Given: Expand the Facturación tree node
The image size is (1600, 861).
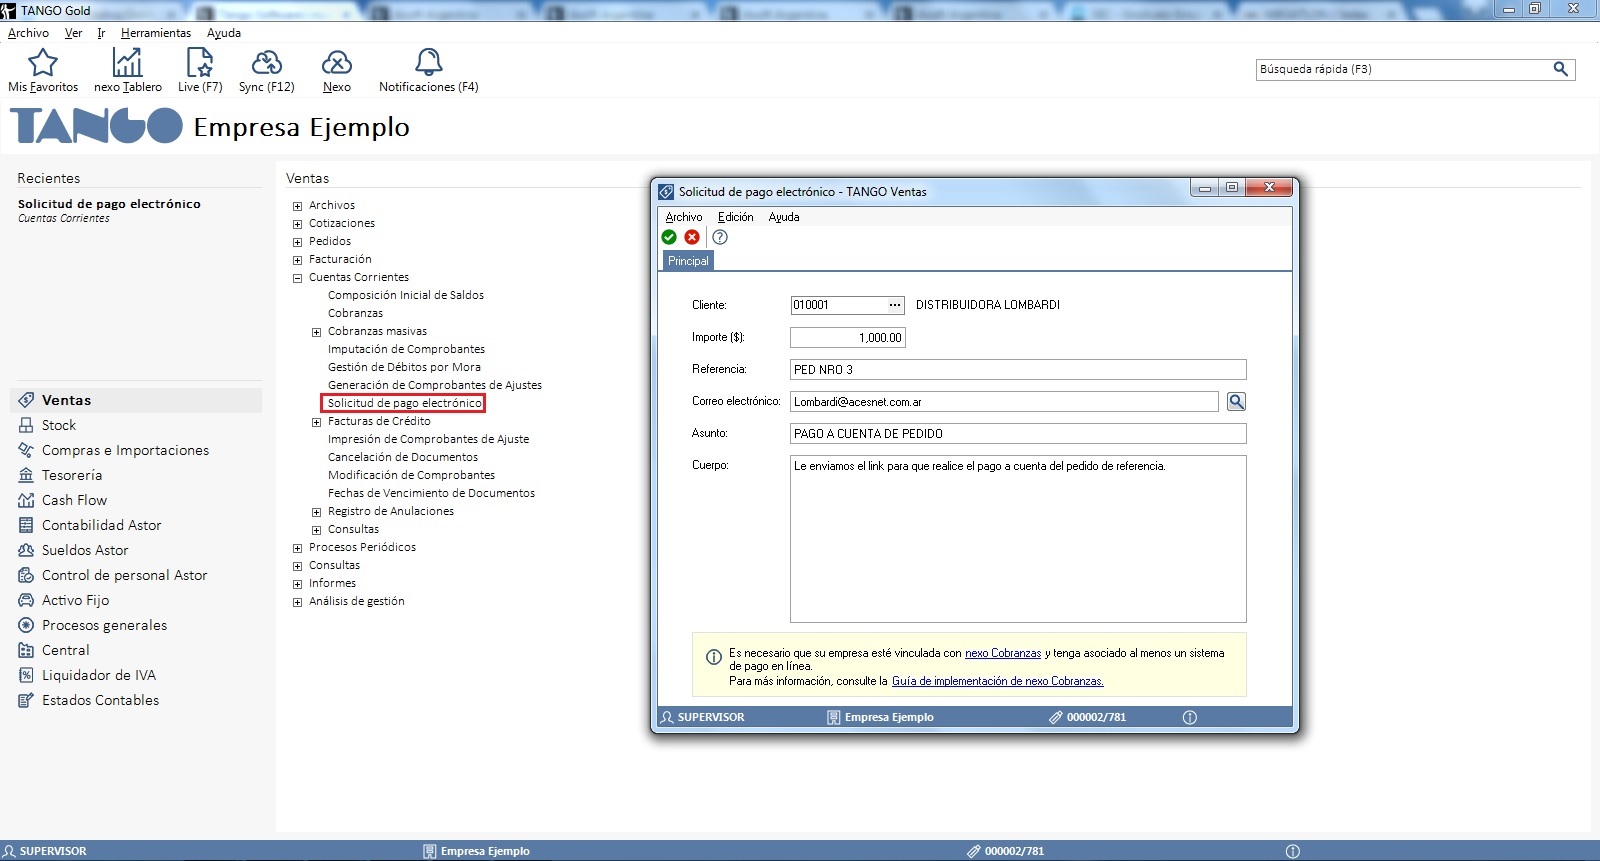Looking at the screenshot, I should click(297, 260).
